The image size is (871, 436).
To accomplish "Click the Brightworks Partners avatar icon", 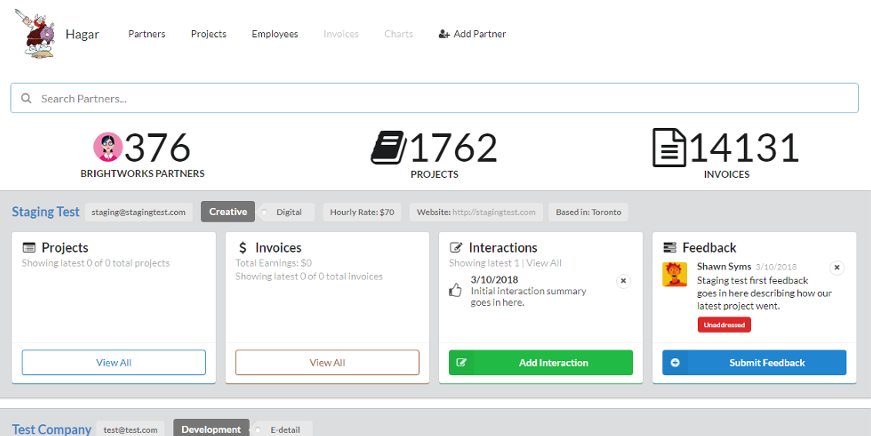I will point(107,147).
